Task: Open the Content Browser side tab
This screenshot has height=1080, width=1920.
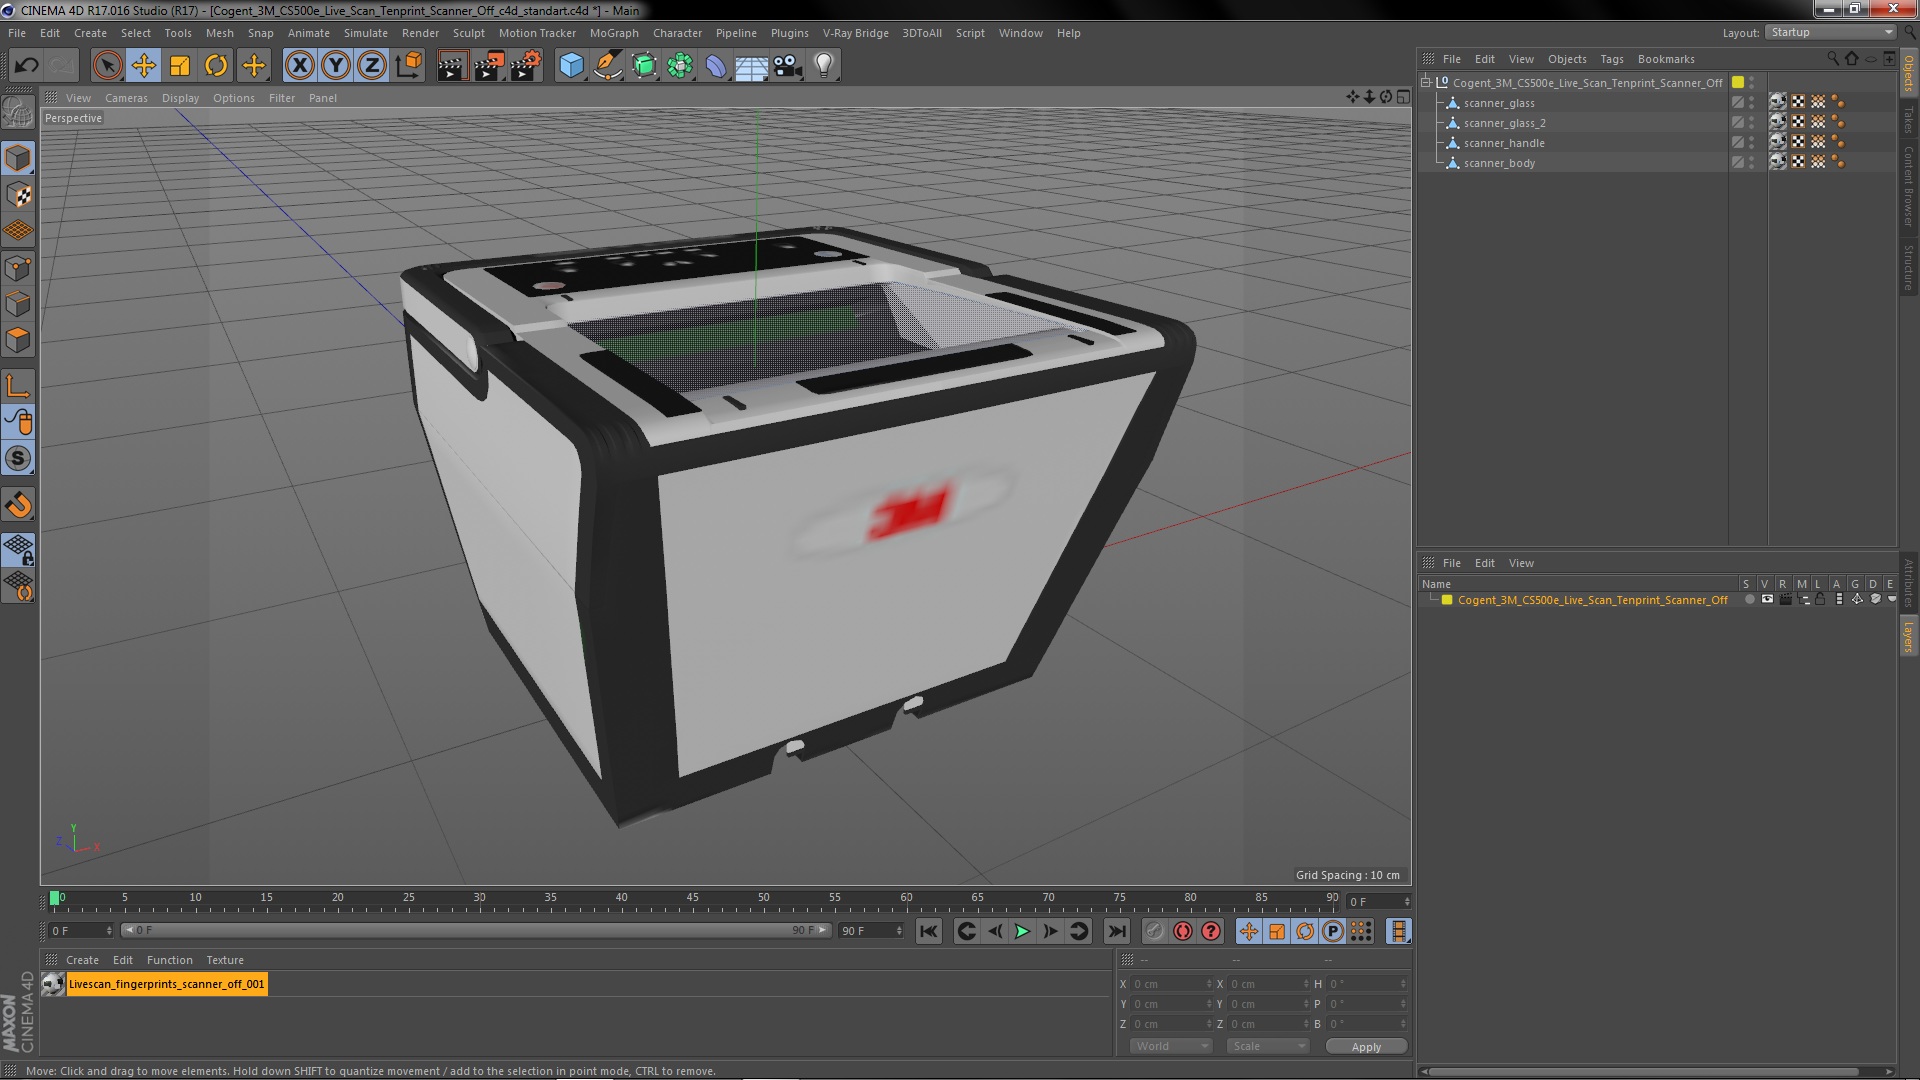Action: click(x=1908, y=186)
